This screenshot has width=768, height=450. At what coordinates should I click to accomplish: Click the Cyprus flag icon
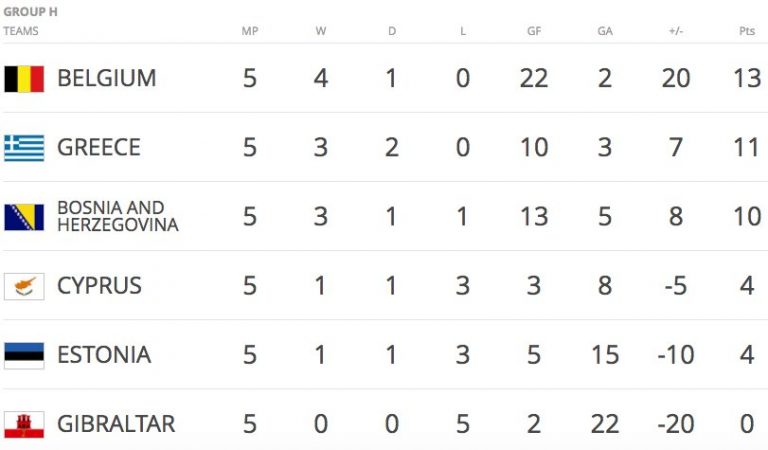pos(24,286)
